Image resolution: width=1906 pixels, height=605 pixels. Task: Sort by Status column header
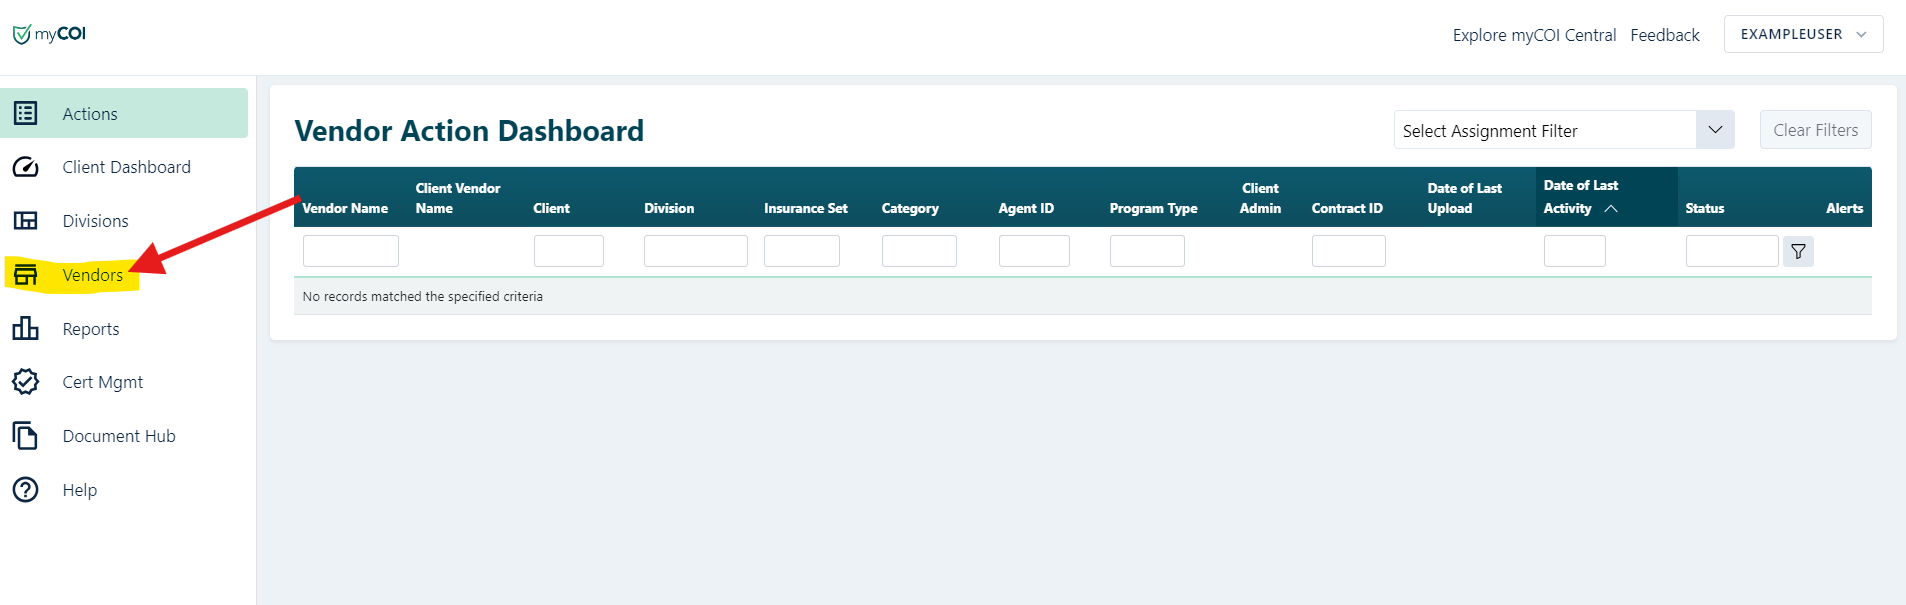tap(1705, 208)
